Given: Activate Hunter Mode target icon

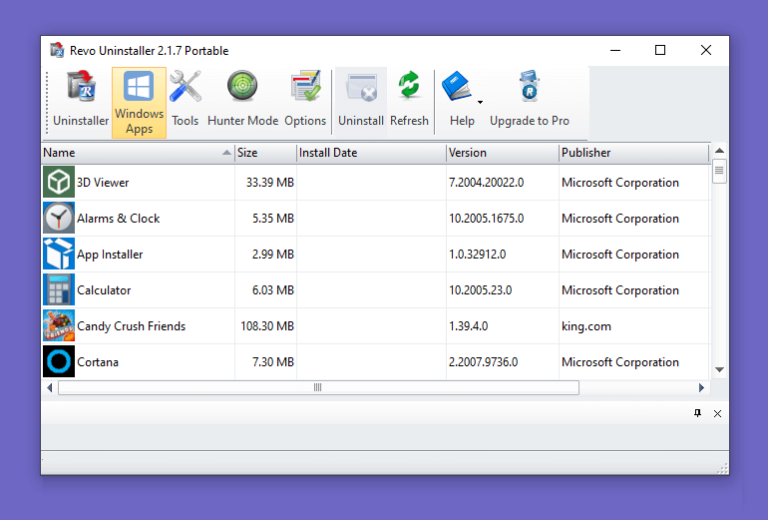Looking at the screenshot, I should (x=242, y=86).
